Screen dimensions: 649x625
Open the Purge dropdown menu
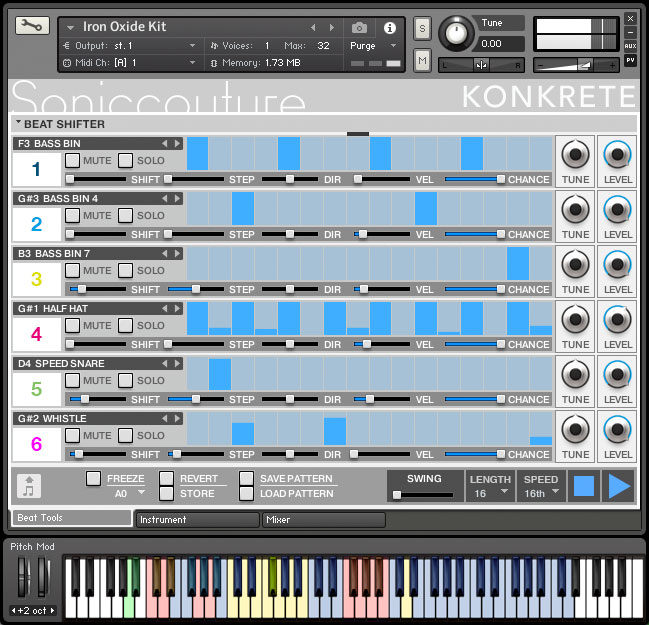(393, 46)
